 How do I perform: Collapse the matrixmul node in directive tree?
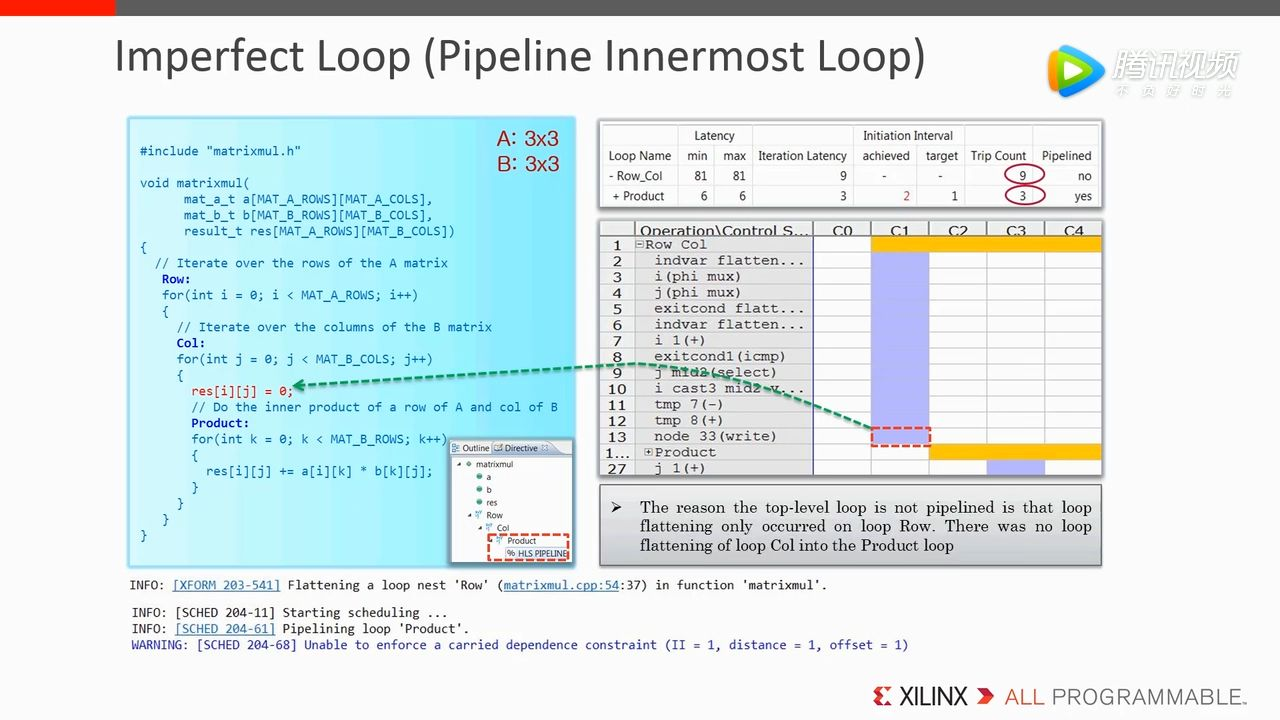(459, 464)
